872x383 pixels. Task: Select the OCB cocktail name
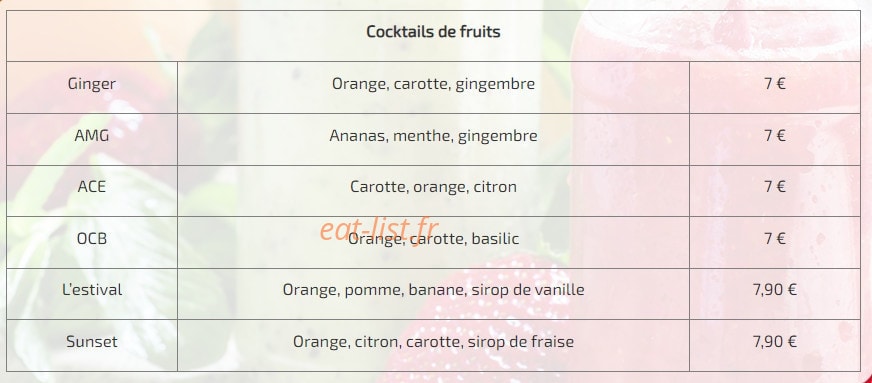point(92,239)
